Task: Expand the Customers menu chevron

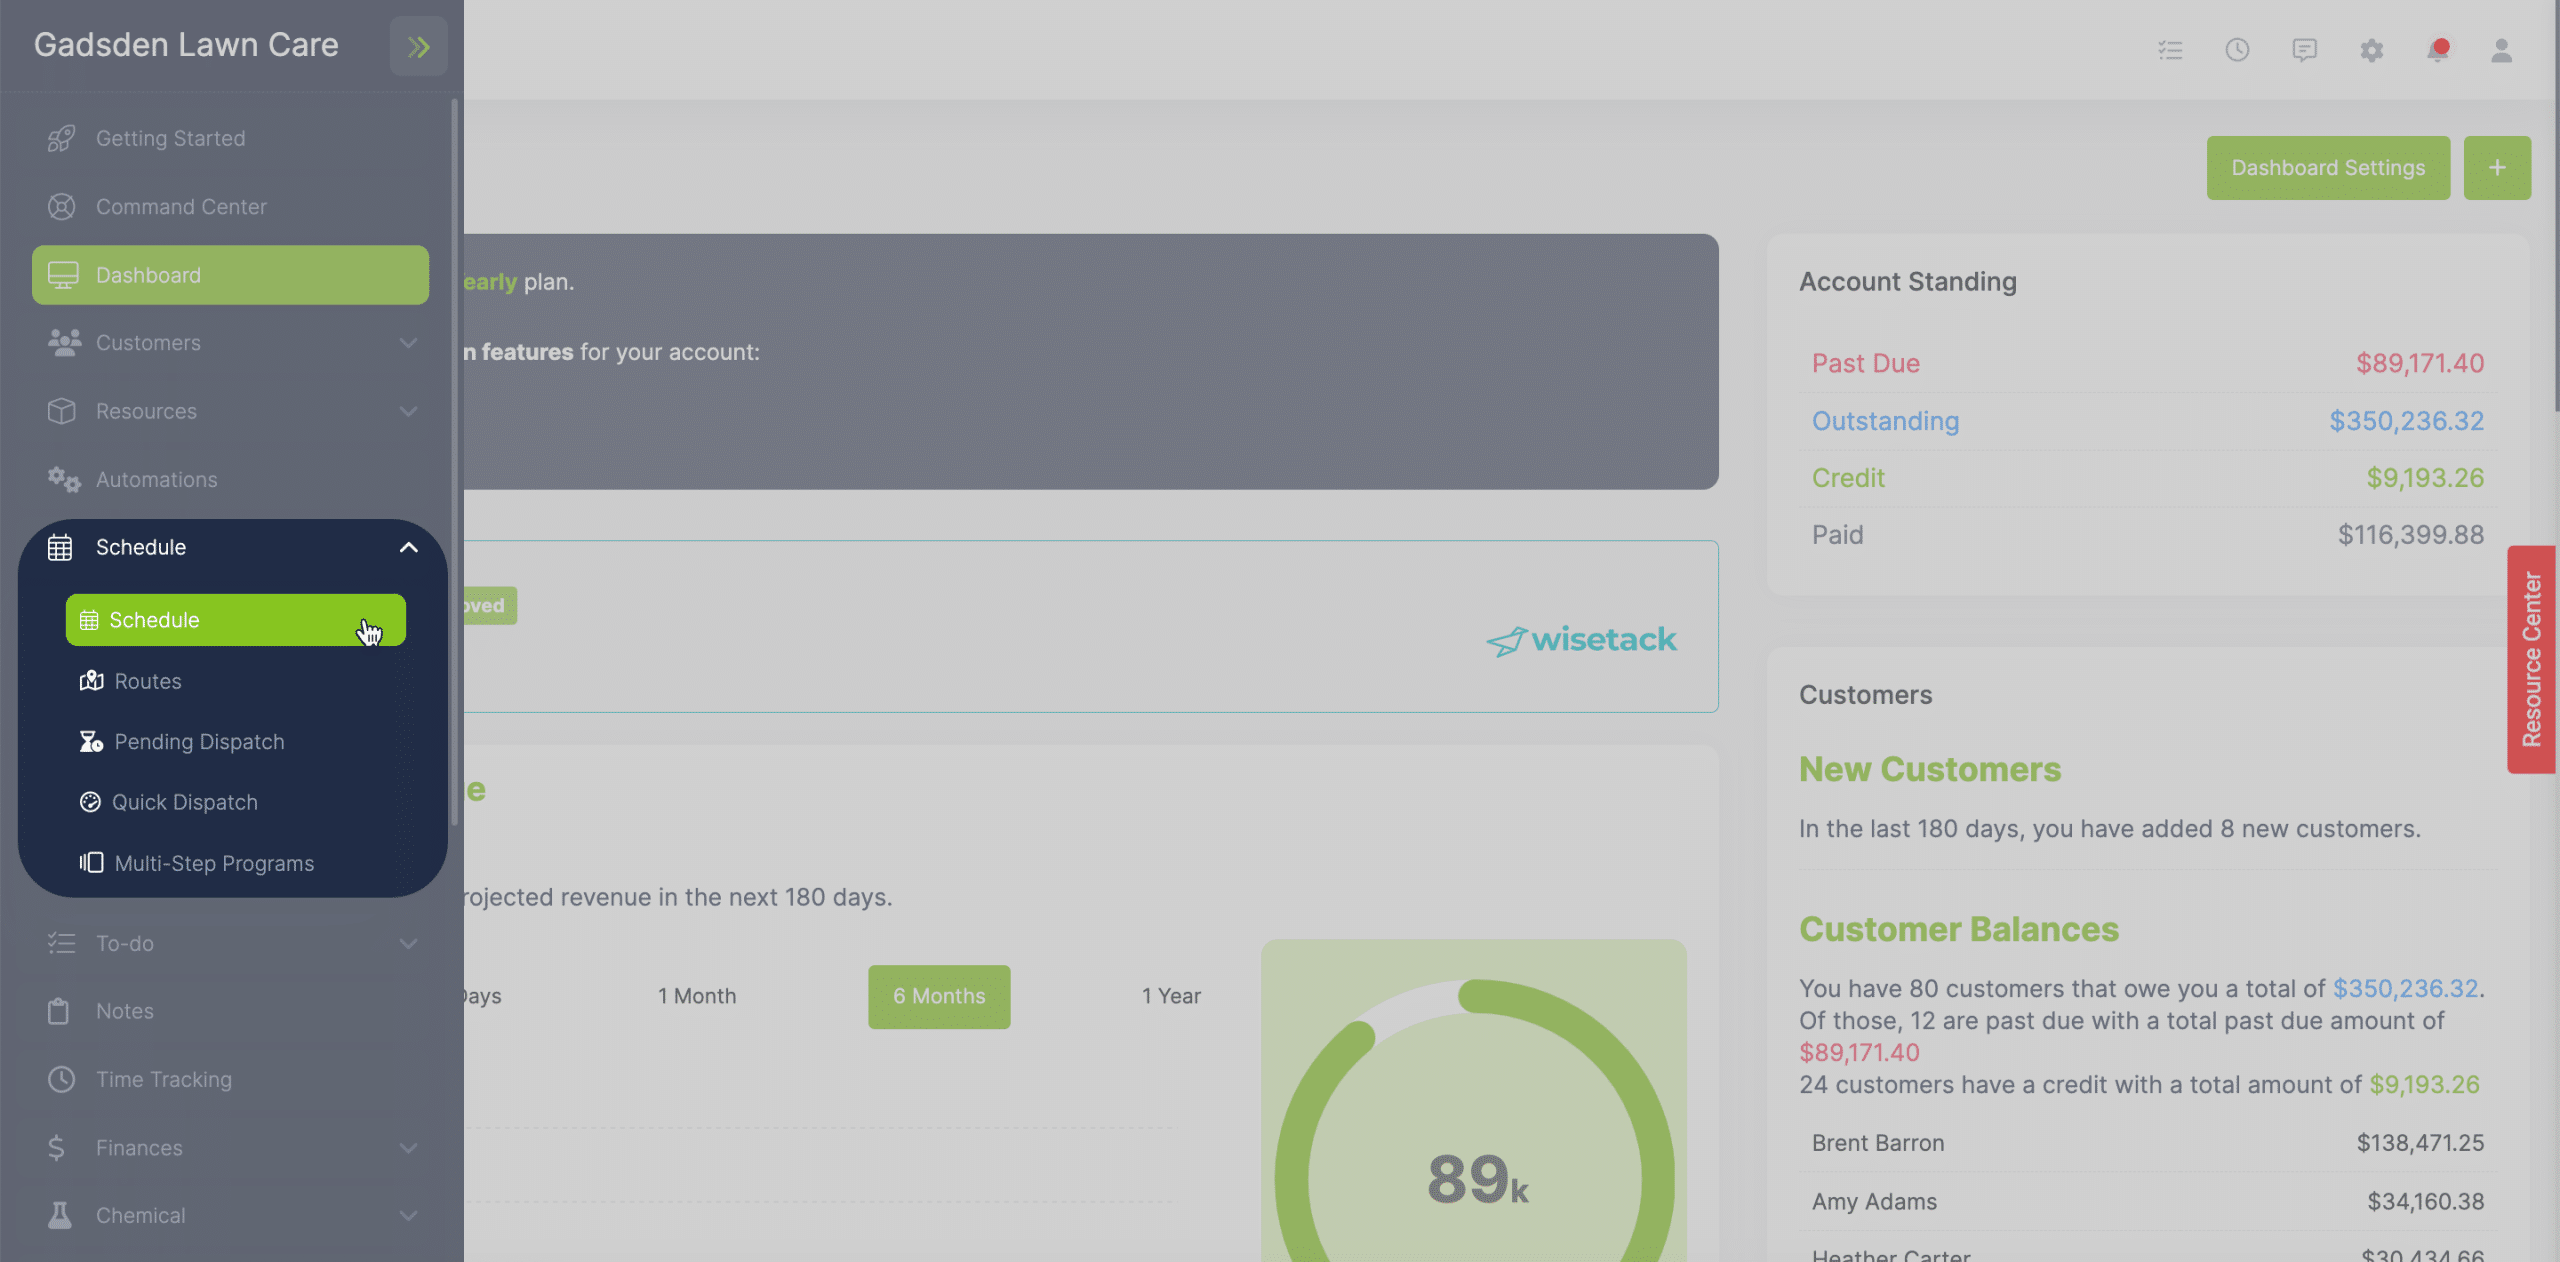Action: tap(408, 343)
